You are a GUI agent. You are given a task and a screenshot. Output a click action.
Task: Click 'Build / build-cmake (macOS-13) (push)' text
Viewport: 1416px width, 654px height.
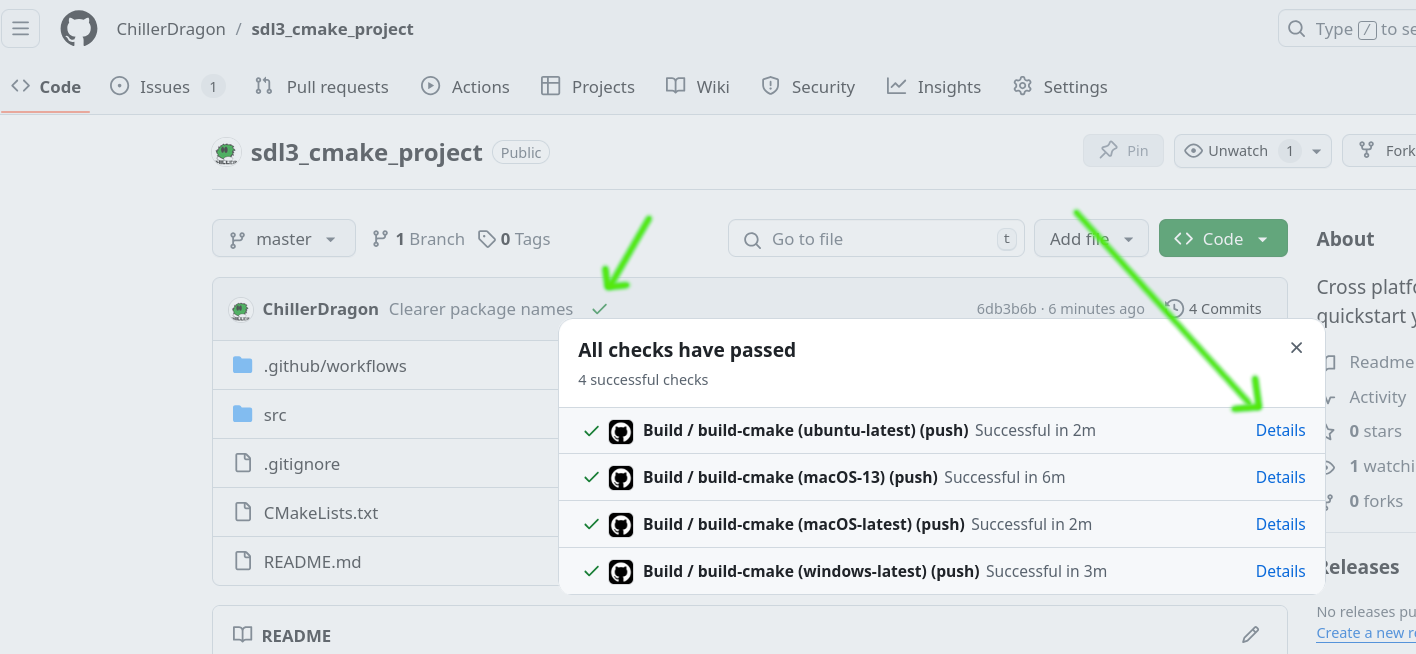[790, 477]
